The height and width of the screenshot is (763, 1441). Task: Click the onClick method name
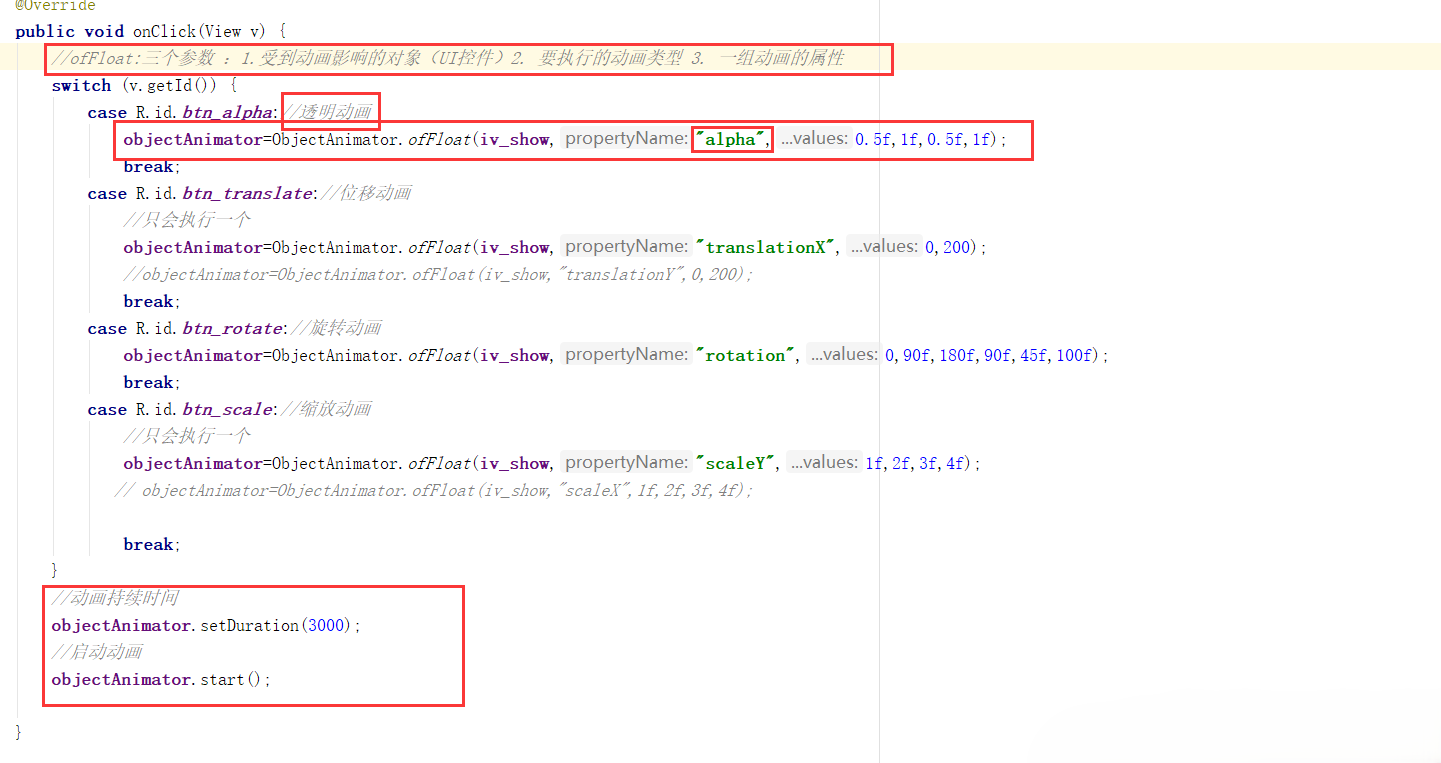click(x=167, y=31)
